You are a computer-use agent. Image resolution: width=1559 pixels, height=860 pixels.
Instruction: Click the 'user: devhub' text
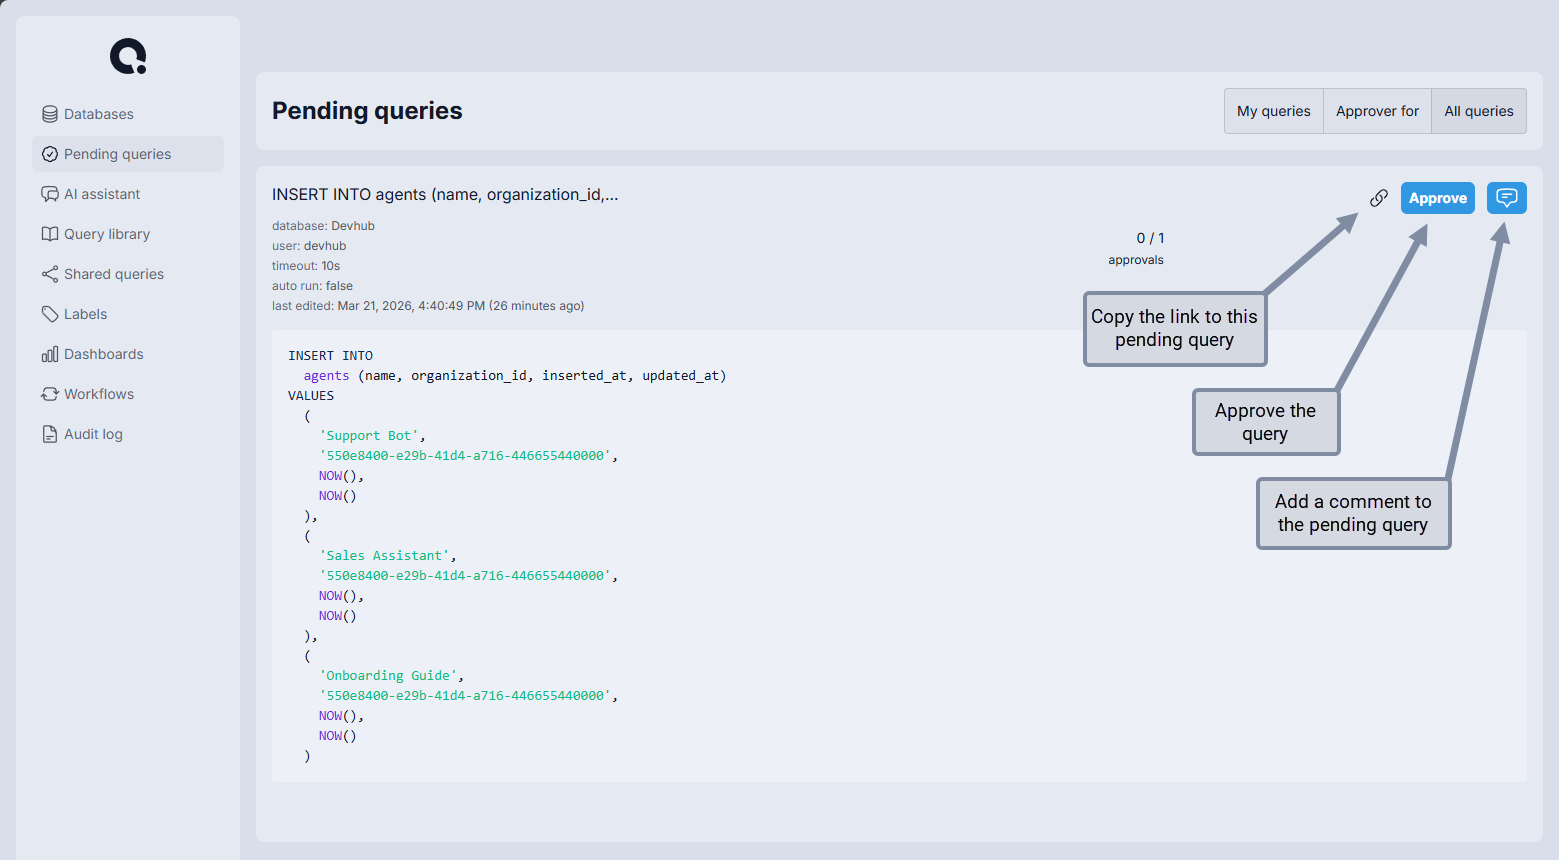[x=309, y=246]
